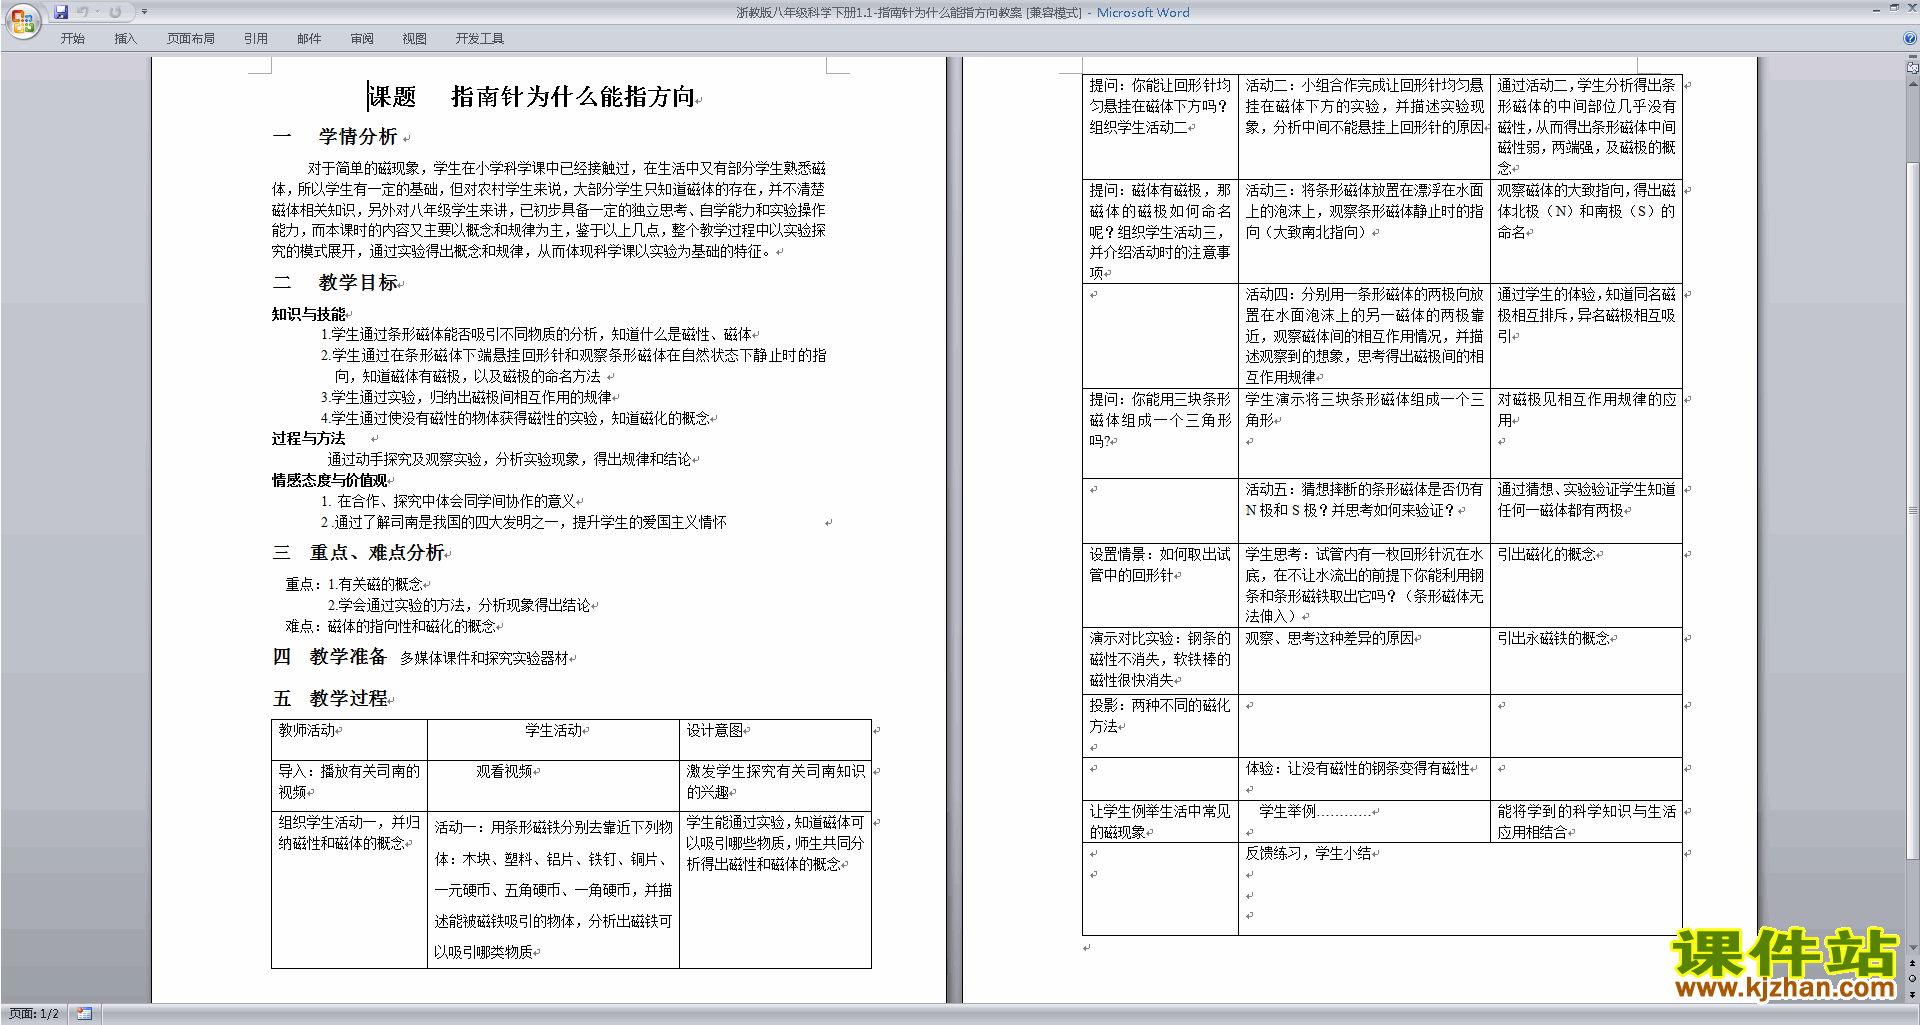Open the Office Button menu
1920x1025 pixels.
(23, 21)
